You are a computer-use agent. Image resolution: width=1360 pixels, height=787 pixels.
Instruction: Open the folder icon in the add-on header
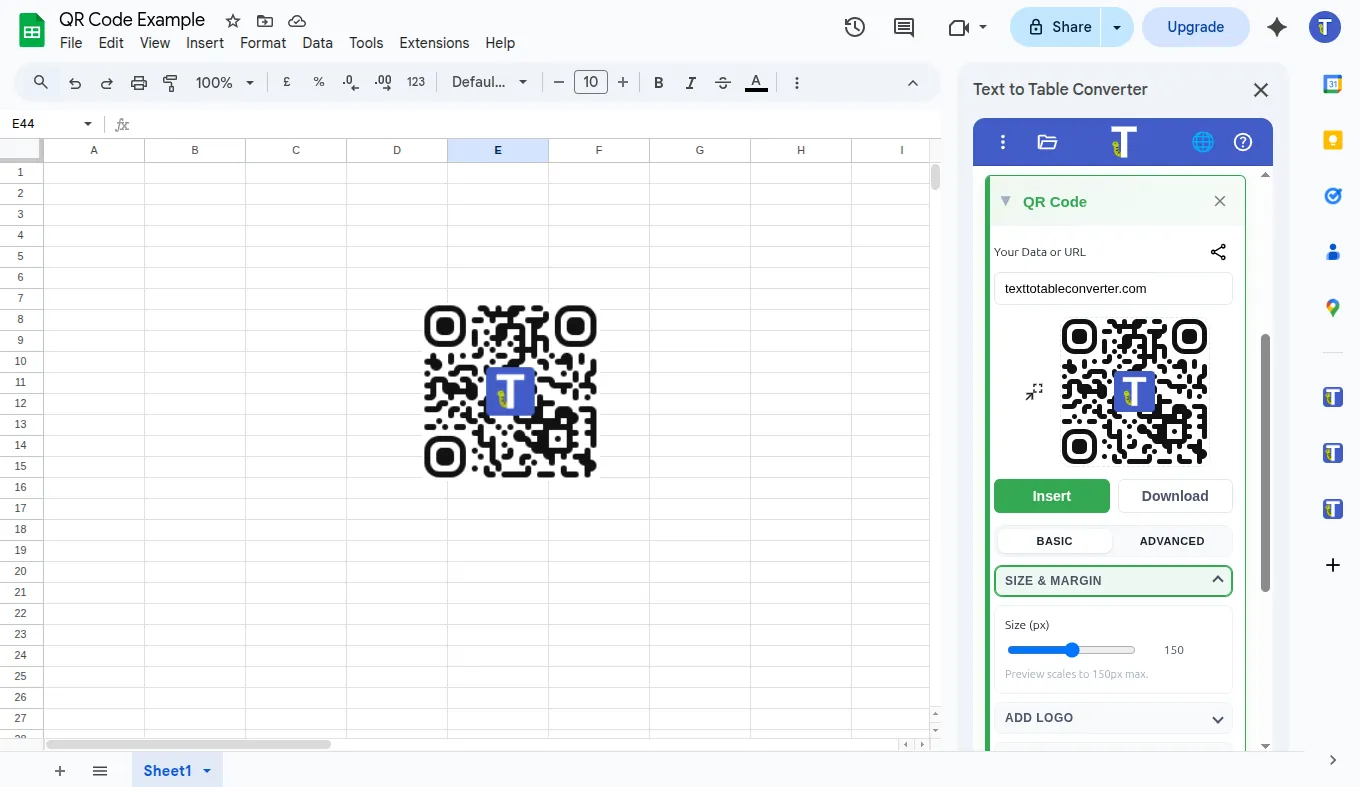1047,142
